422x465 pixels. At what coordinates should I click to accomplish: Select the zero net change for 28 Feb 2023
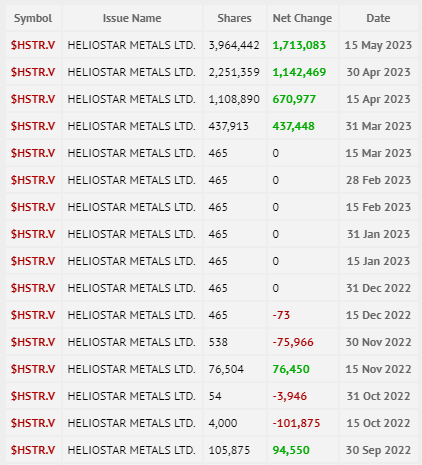tap(276, 180)
